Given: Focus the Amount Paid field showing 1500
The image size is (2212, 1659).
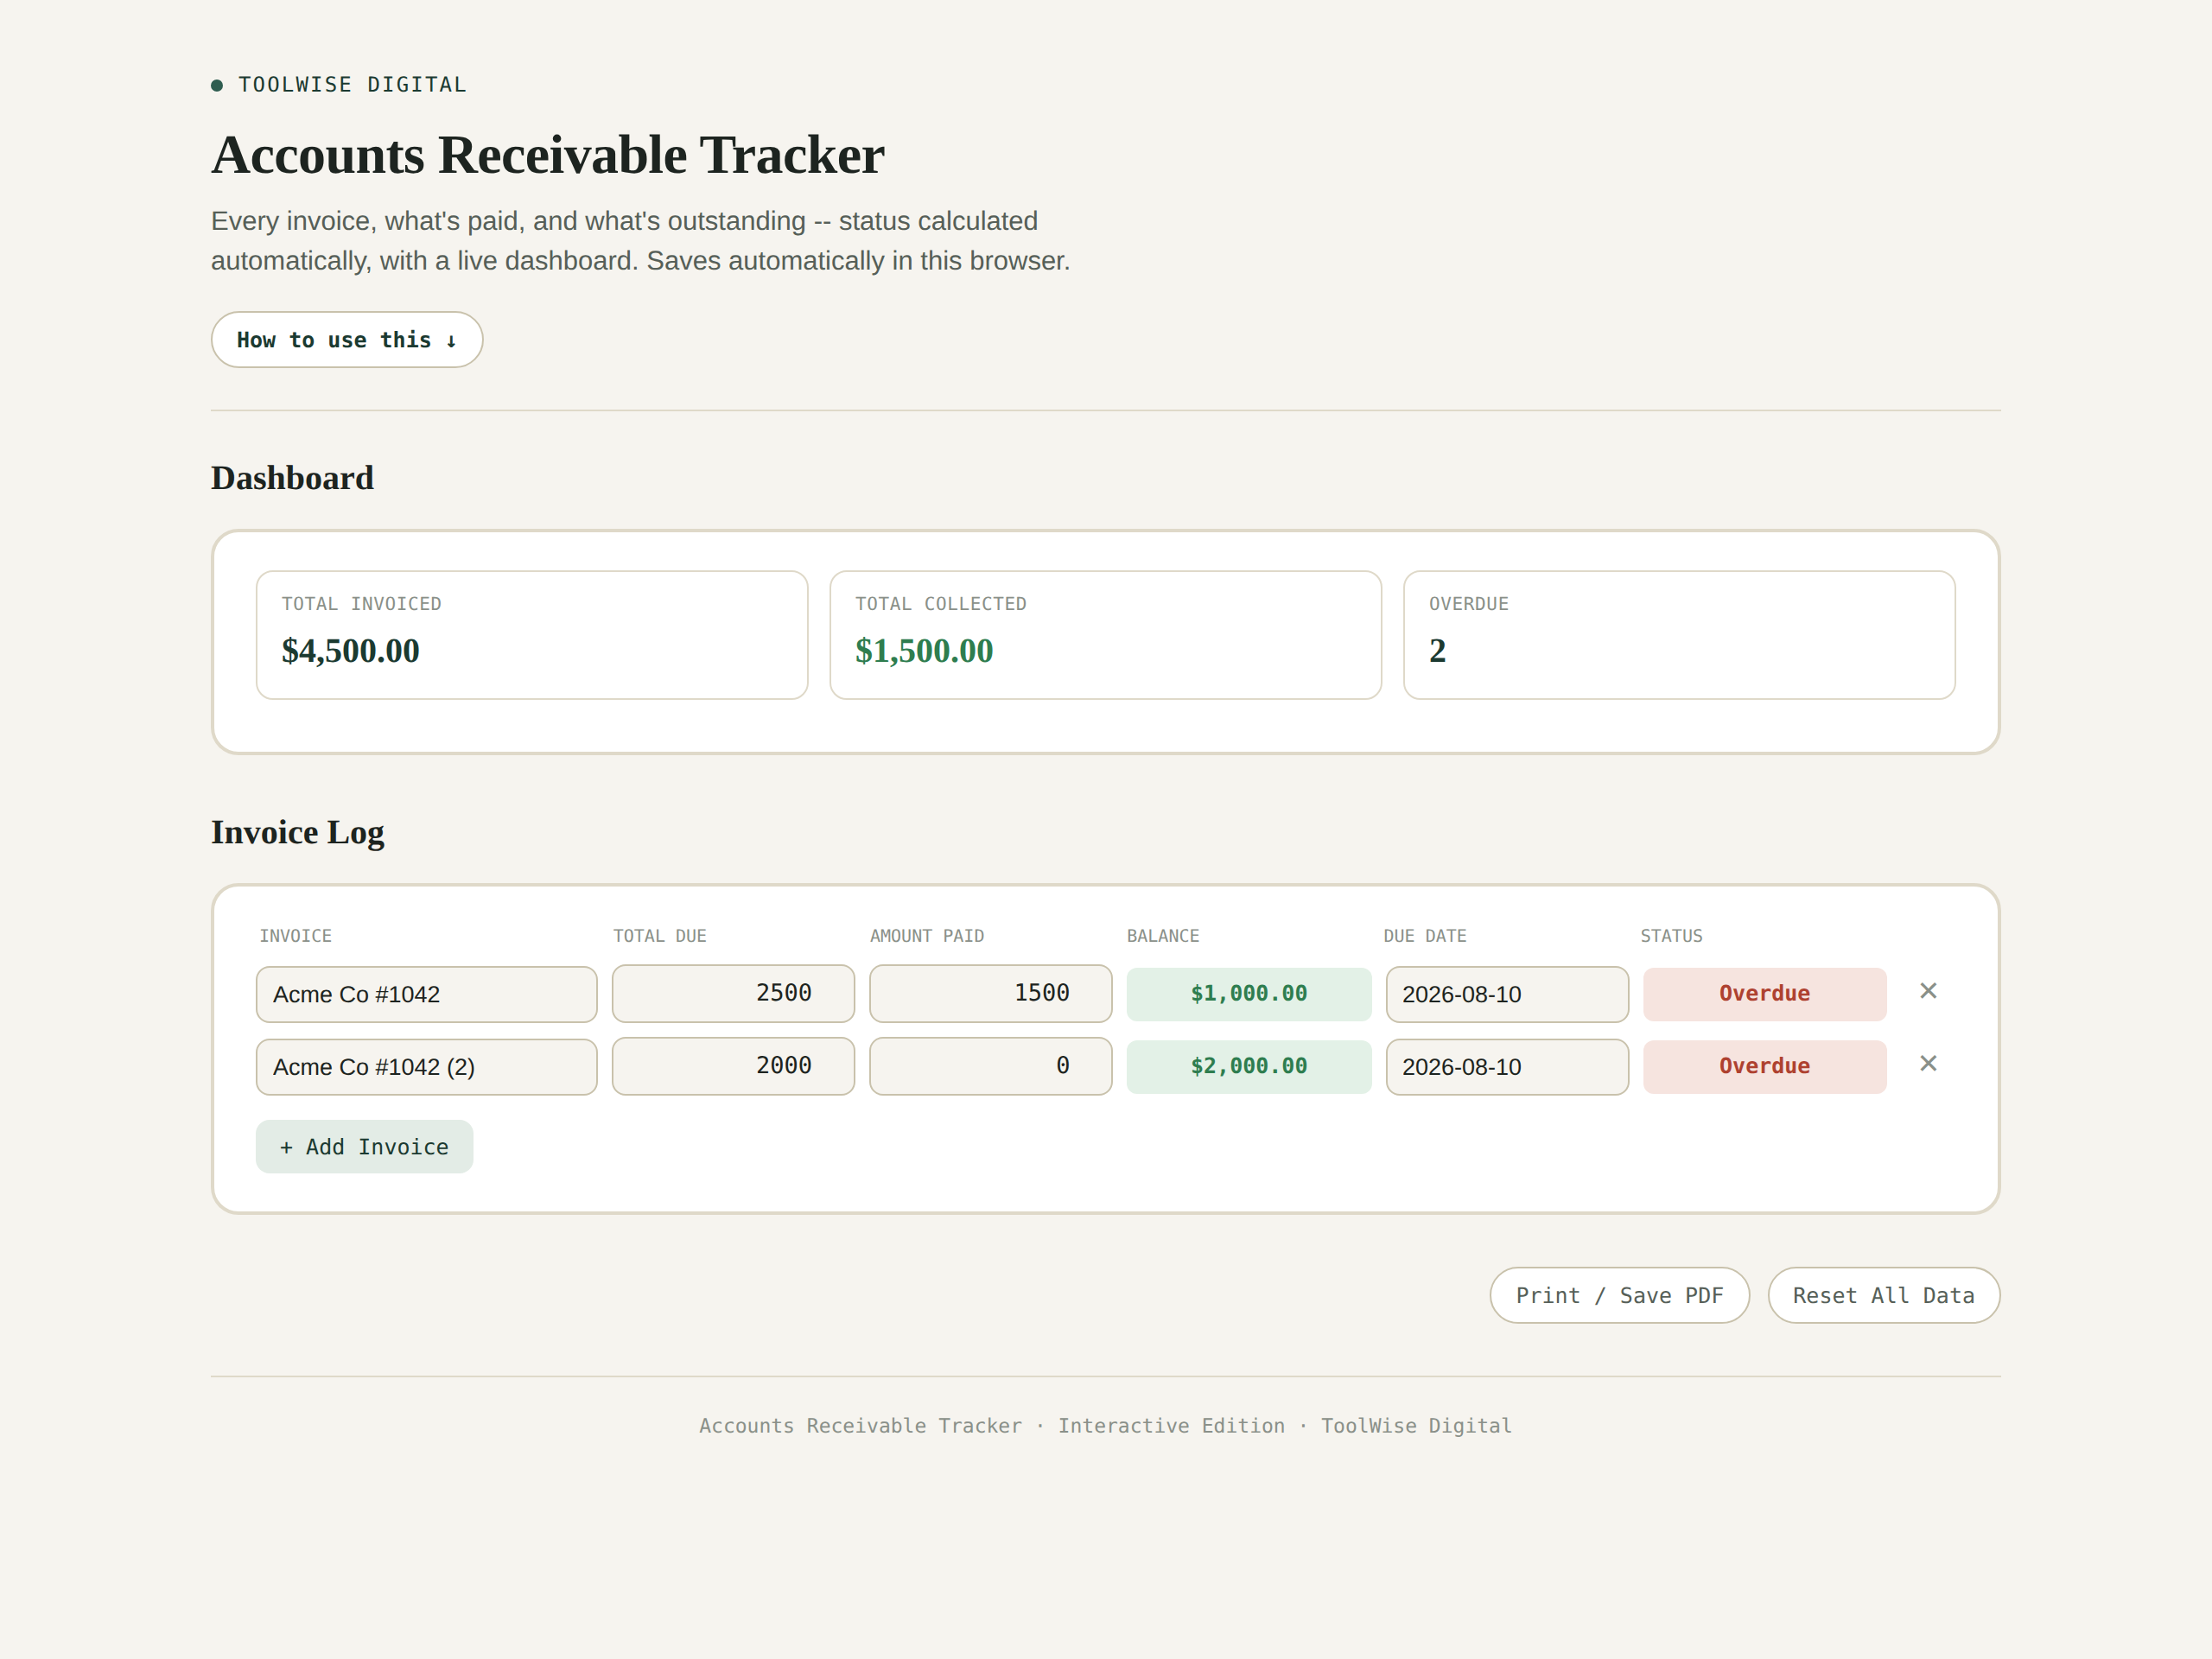Looking at the screenshot, I should pyautogui.click(x=990, y=993).
